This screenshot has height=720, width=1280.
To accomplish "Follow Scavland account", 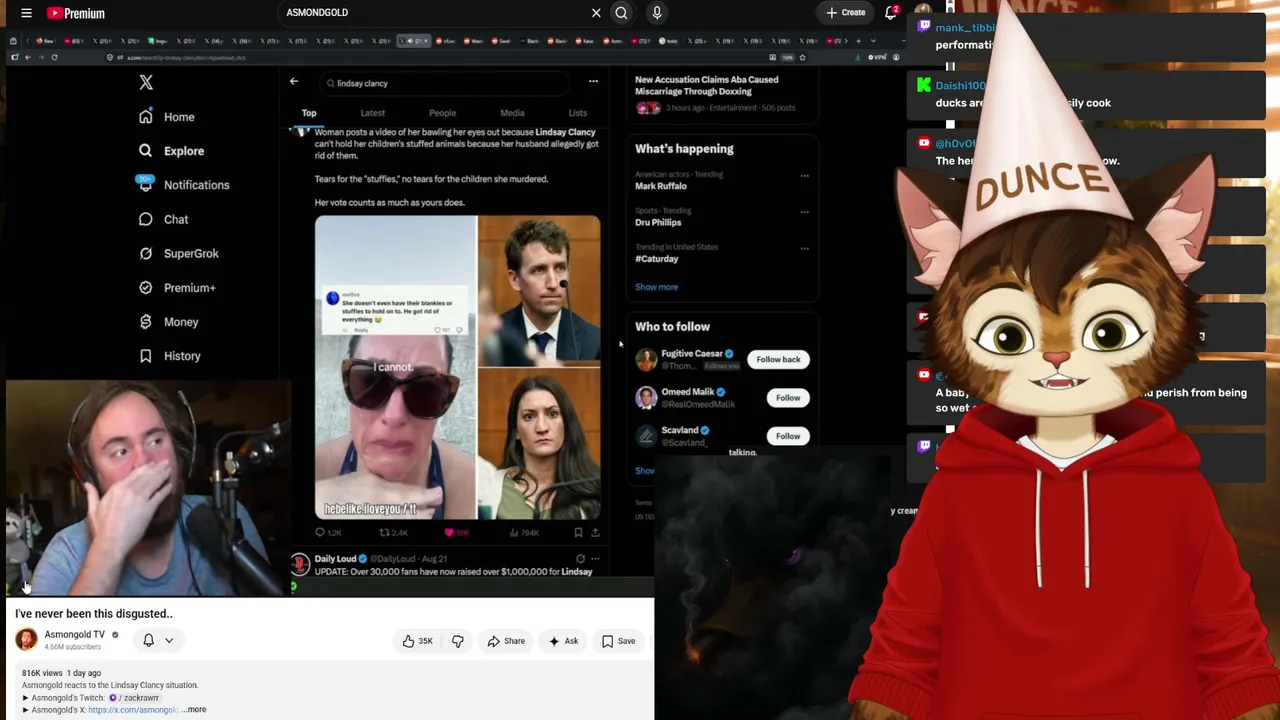I will point(788,436).
